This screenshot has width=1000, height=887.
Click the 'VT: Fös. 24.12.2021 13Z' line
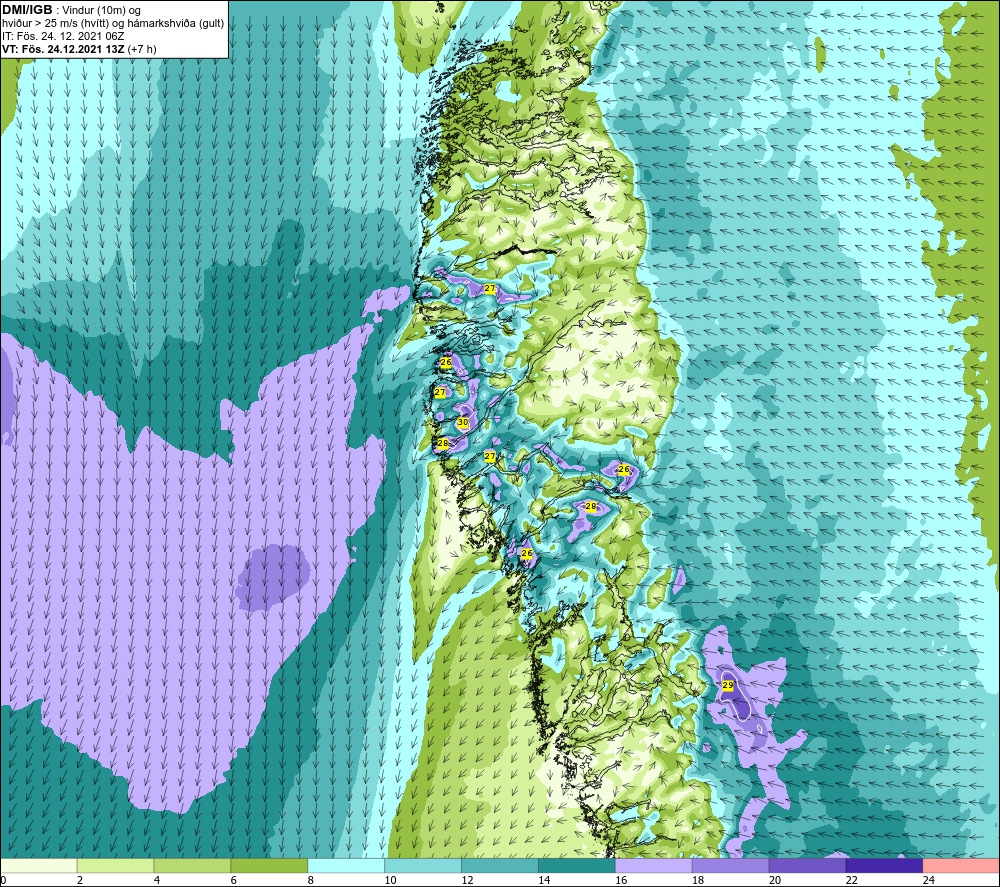(64, 49)
